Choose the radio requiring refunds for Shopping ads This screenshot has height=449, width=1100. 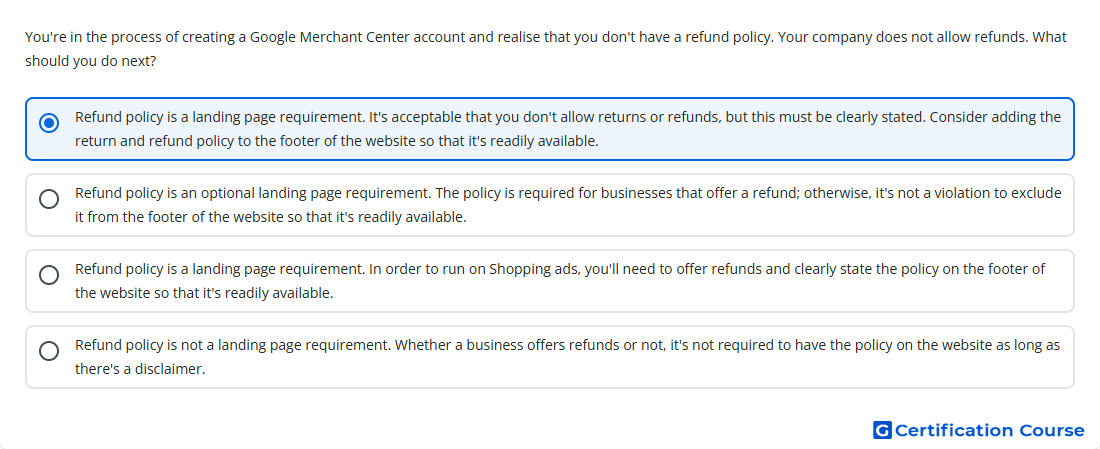click(x=49, y=275)
